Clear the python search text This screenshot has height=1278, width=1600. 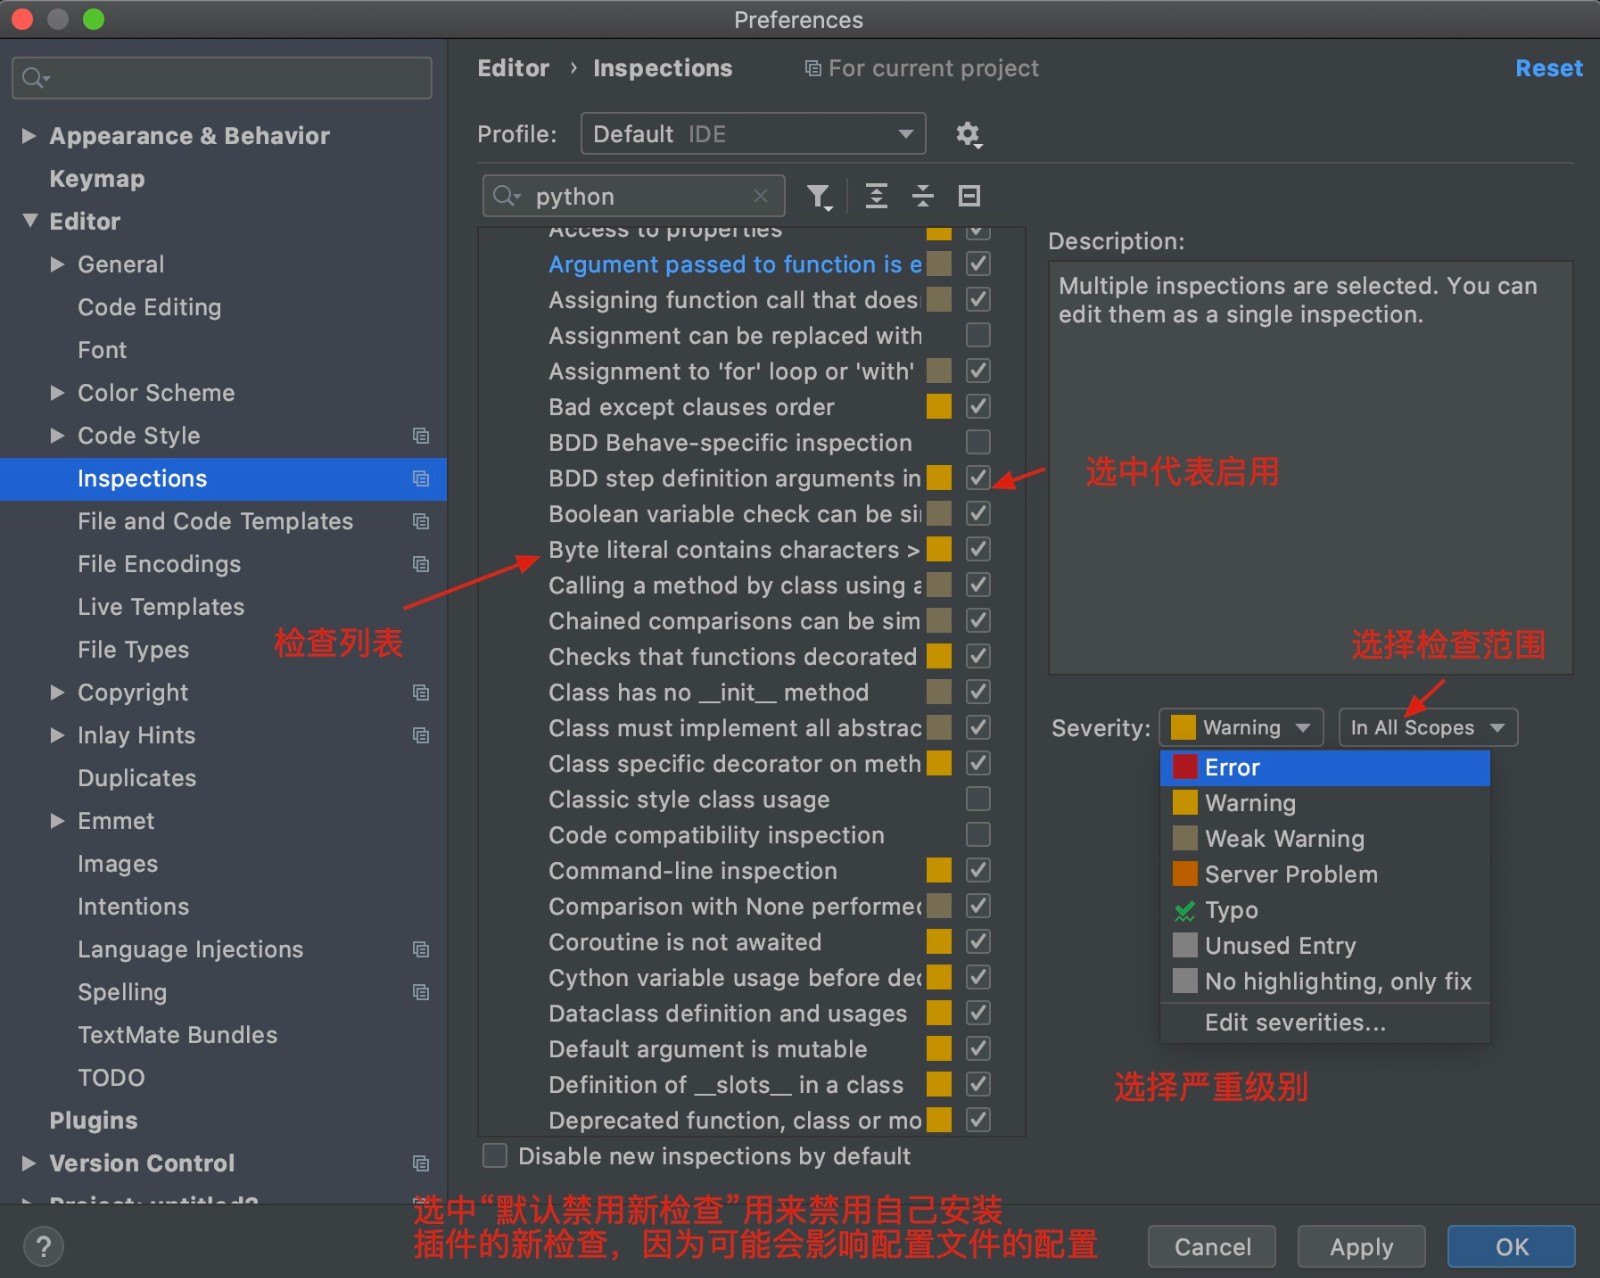[x=761, y=196]
